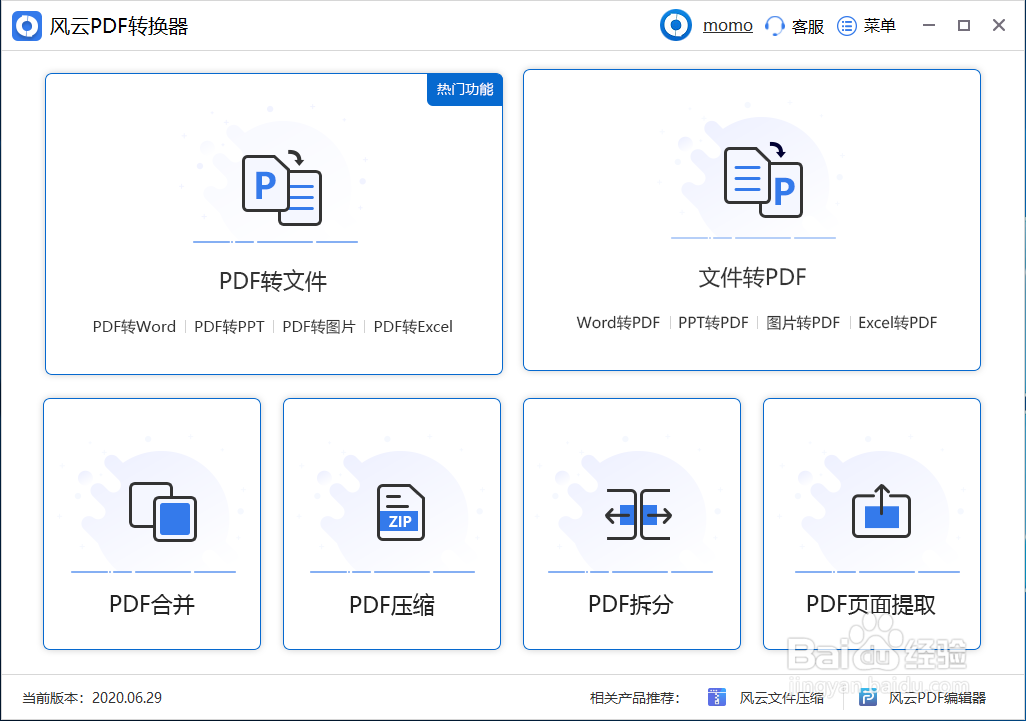The width and height of the screenshot is (1026, 721).
Task: Select the PPT转PDF option
Action: click(713, 322)
